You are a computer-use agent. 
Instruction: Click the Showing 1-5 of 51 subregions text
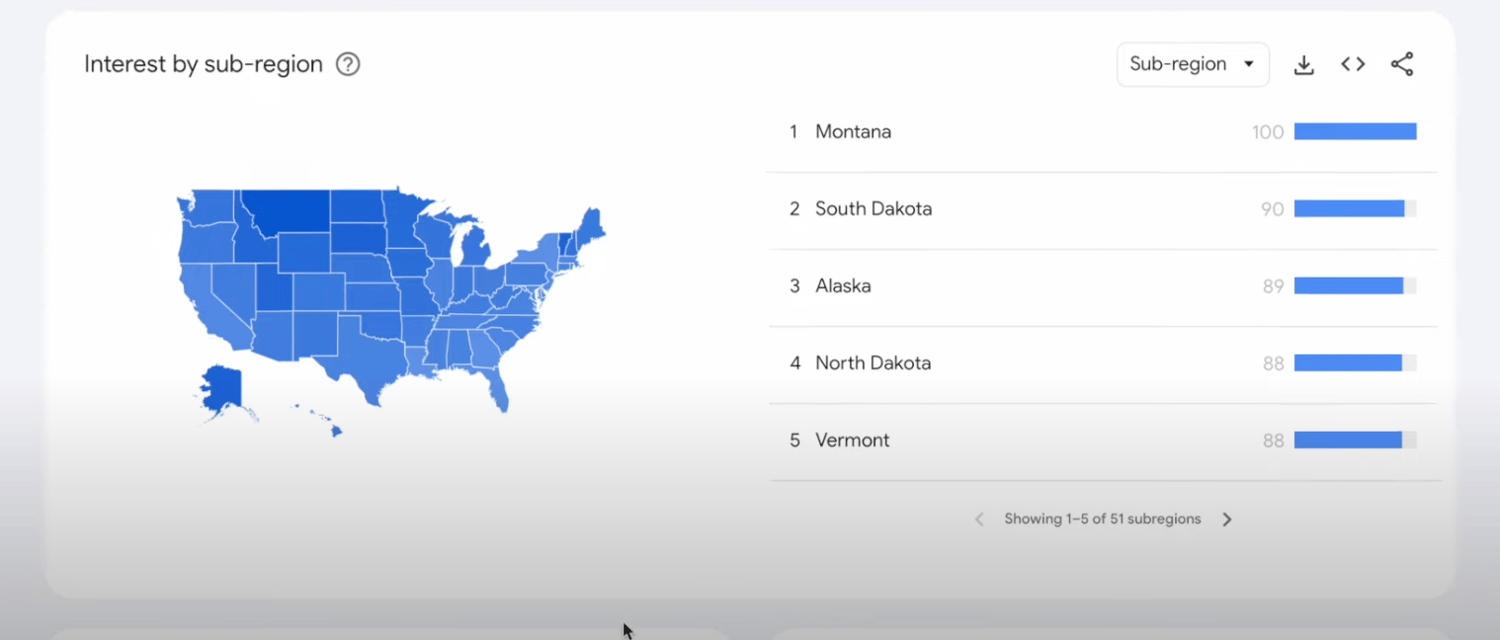click(x=1102, y=519)
